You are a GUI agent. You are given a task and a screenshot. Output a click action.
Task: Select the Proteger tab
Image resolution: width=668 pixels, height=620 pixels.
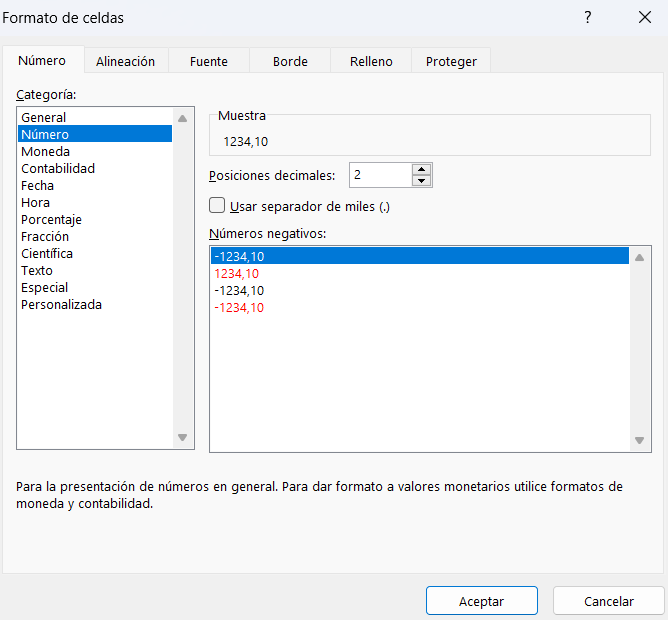click(x=451, y=61)
